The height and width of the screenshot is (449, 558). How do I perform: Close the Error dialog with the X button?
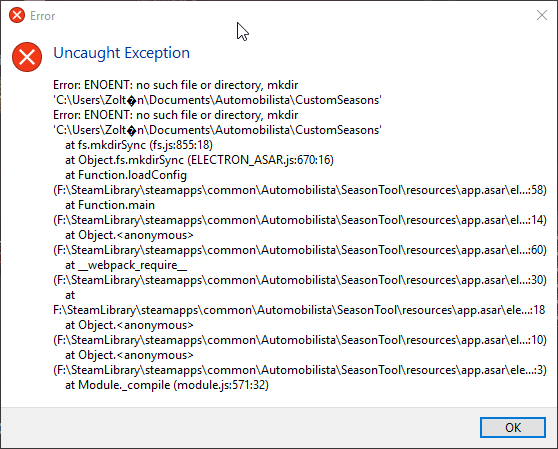pyautogui.click(x=542, y=15)
